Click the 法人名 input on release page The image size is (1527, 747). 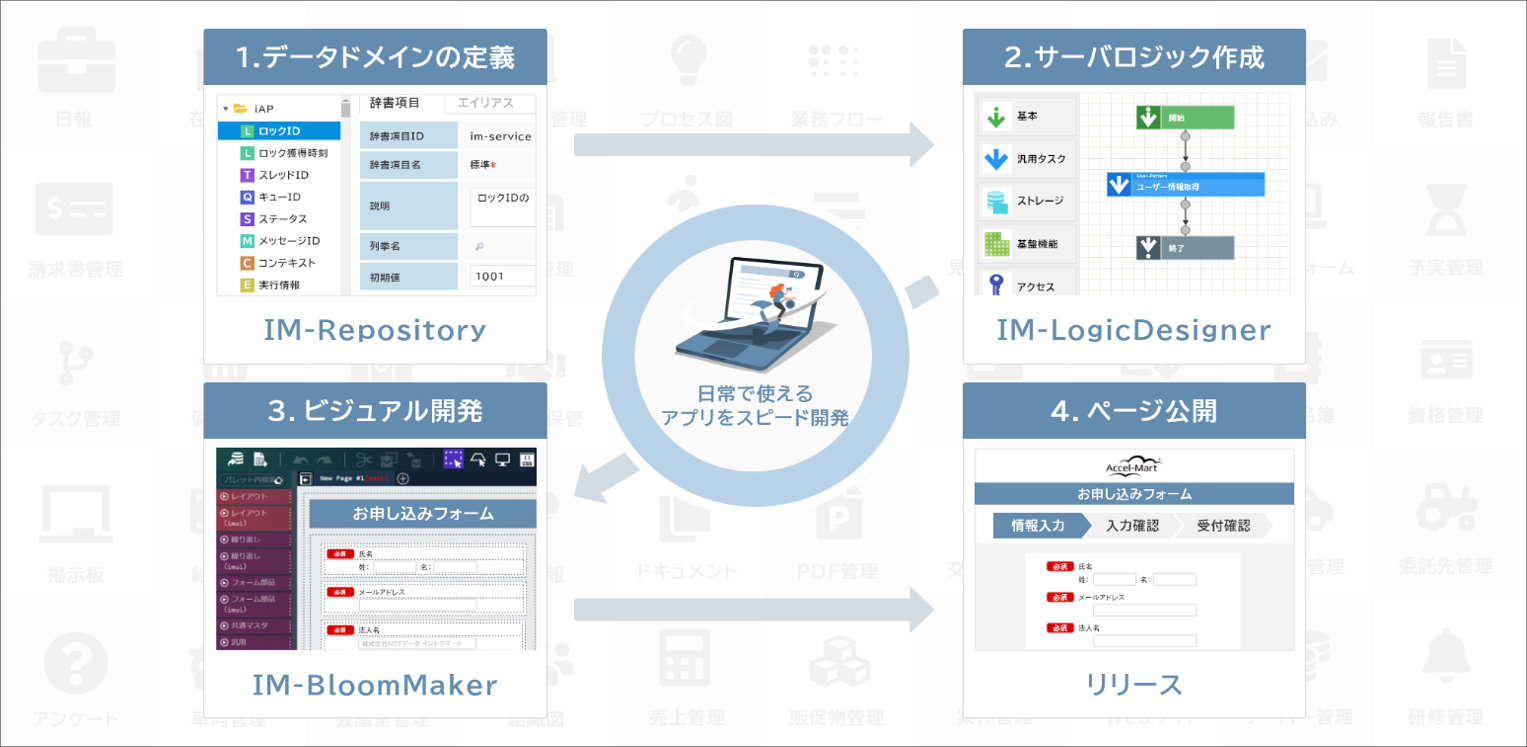pyautogui.click(x=1145, y=641)
